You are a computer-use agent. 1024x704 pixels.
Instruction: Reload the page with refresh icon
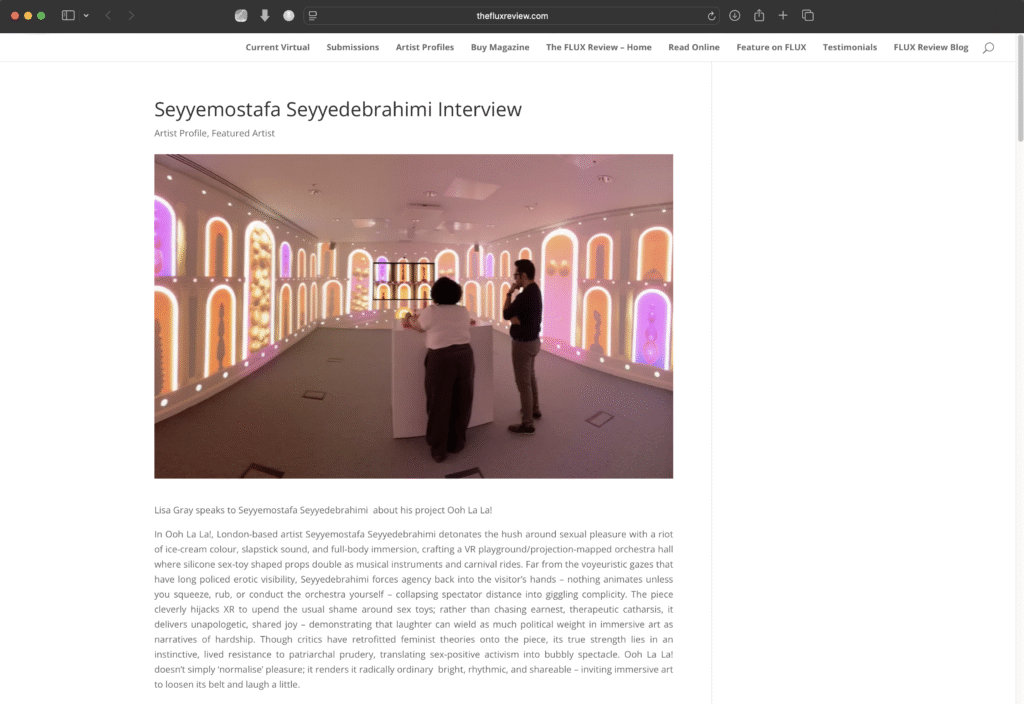tap(711, 16)
